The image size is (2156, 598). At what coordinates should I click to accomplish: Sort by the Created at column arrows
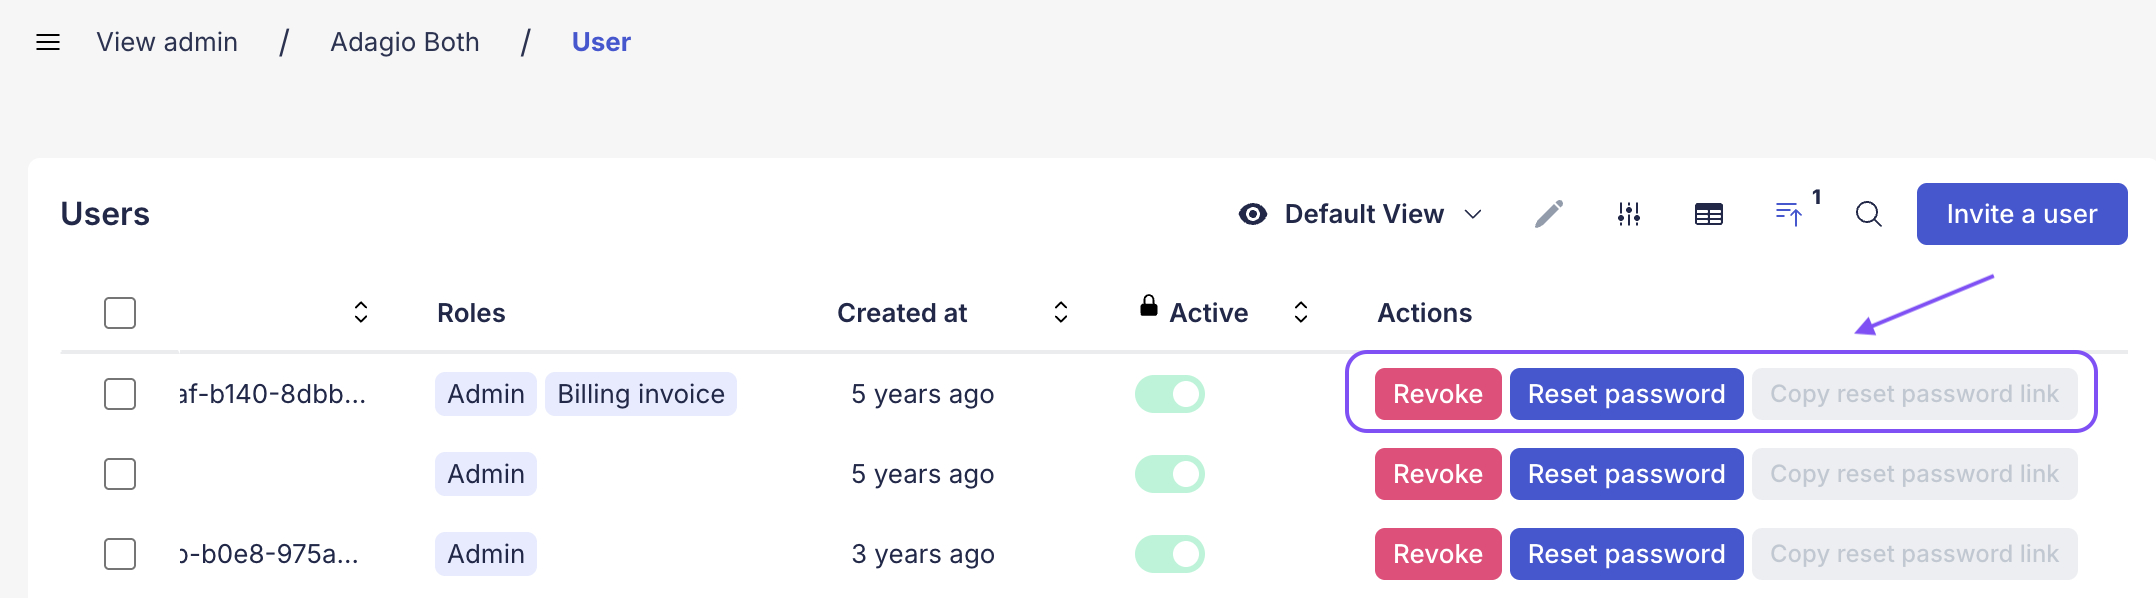click(1061, 313)
